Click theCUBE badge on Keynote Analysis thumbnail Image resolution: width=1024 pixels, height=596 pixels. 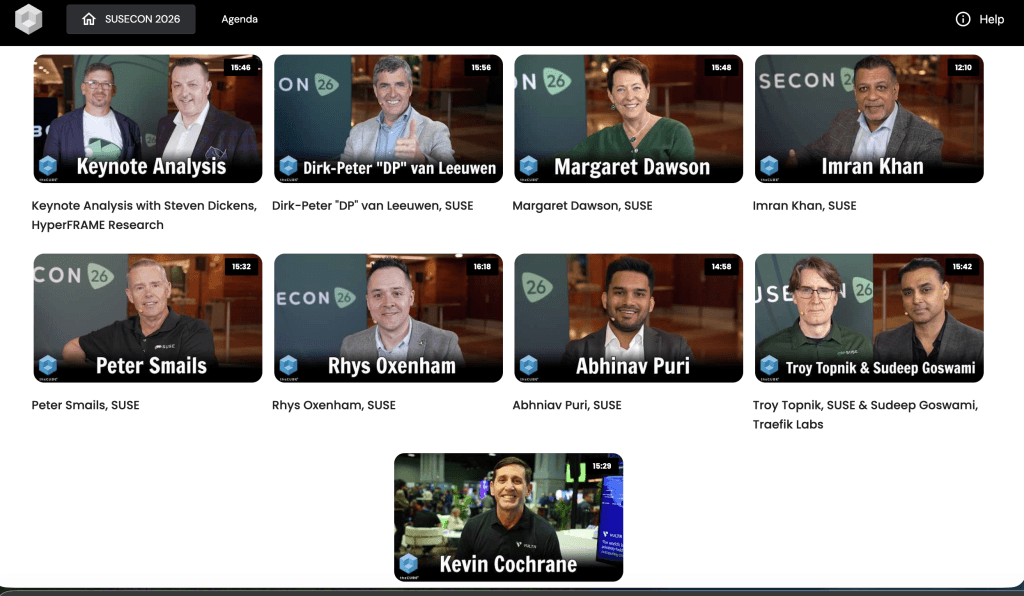pos(48,167)
